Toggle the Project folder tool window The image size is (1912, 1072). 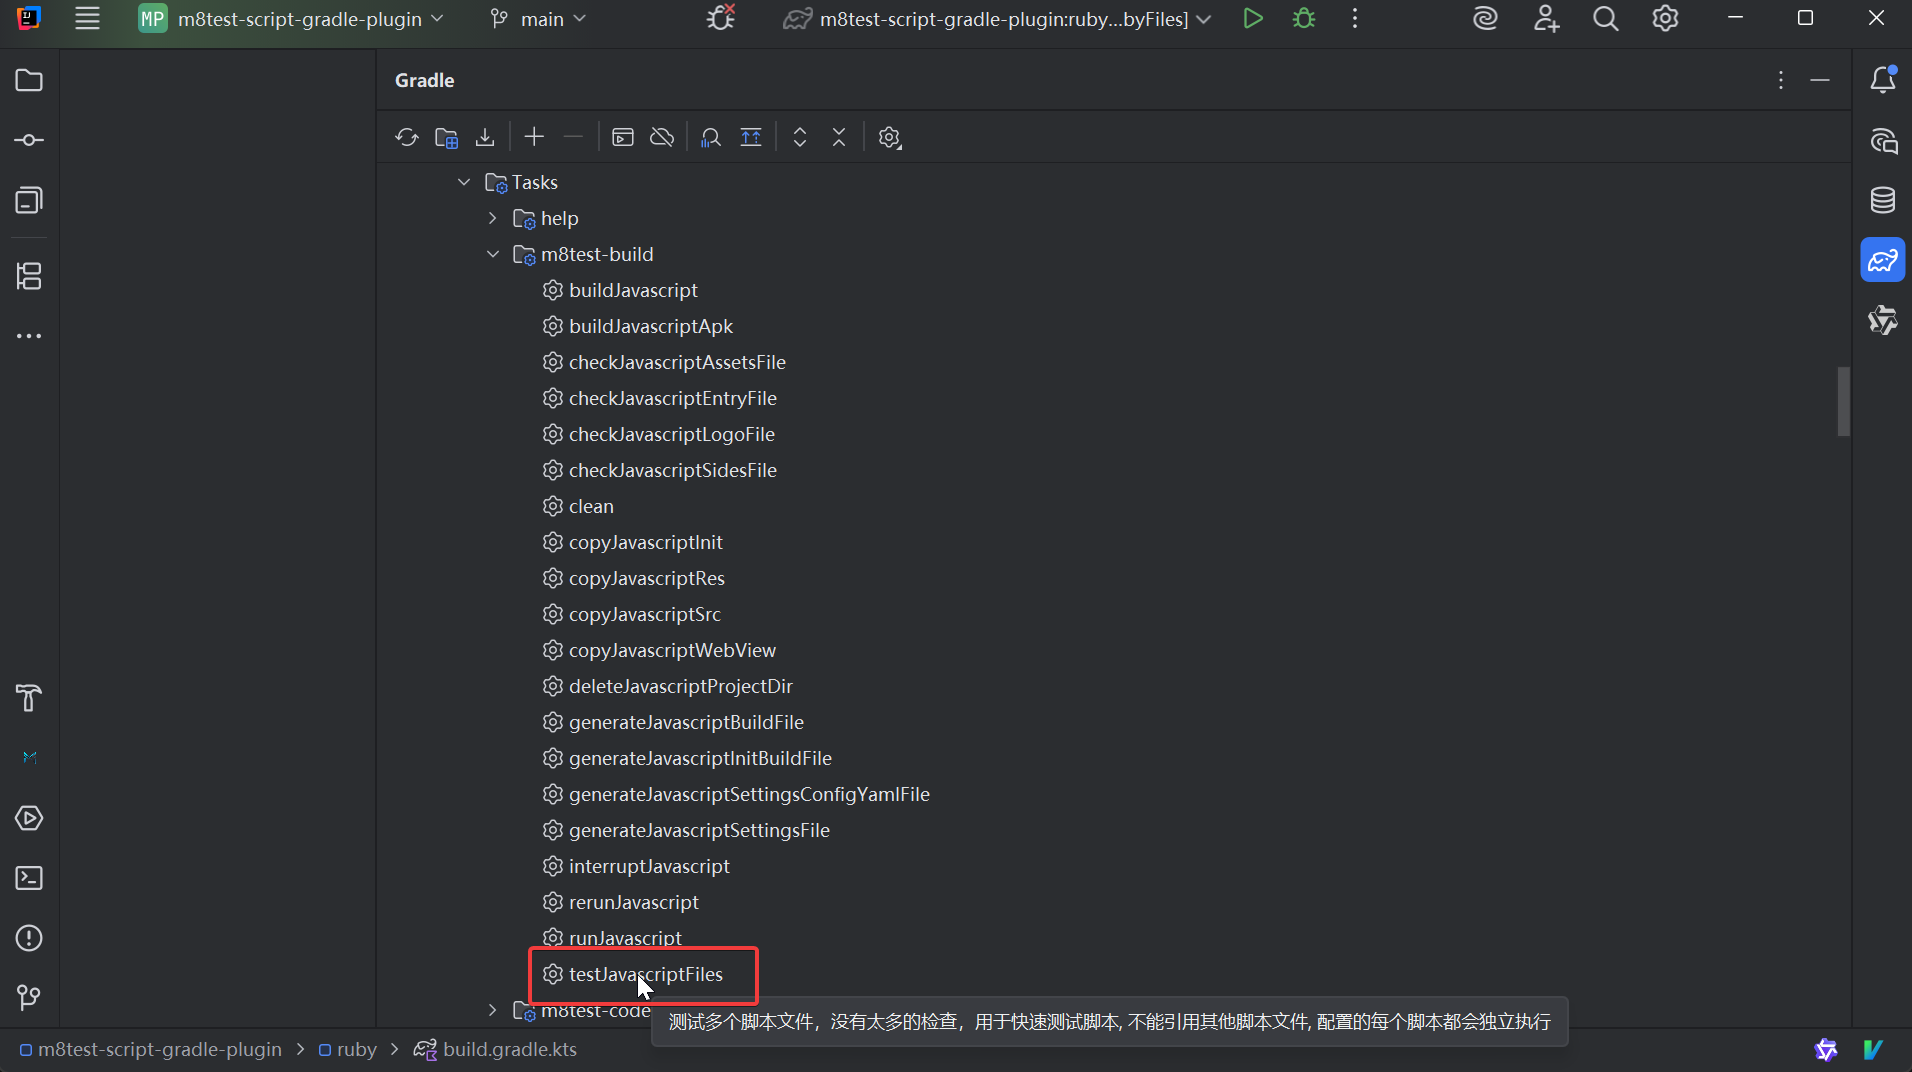pos(29,80)
